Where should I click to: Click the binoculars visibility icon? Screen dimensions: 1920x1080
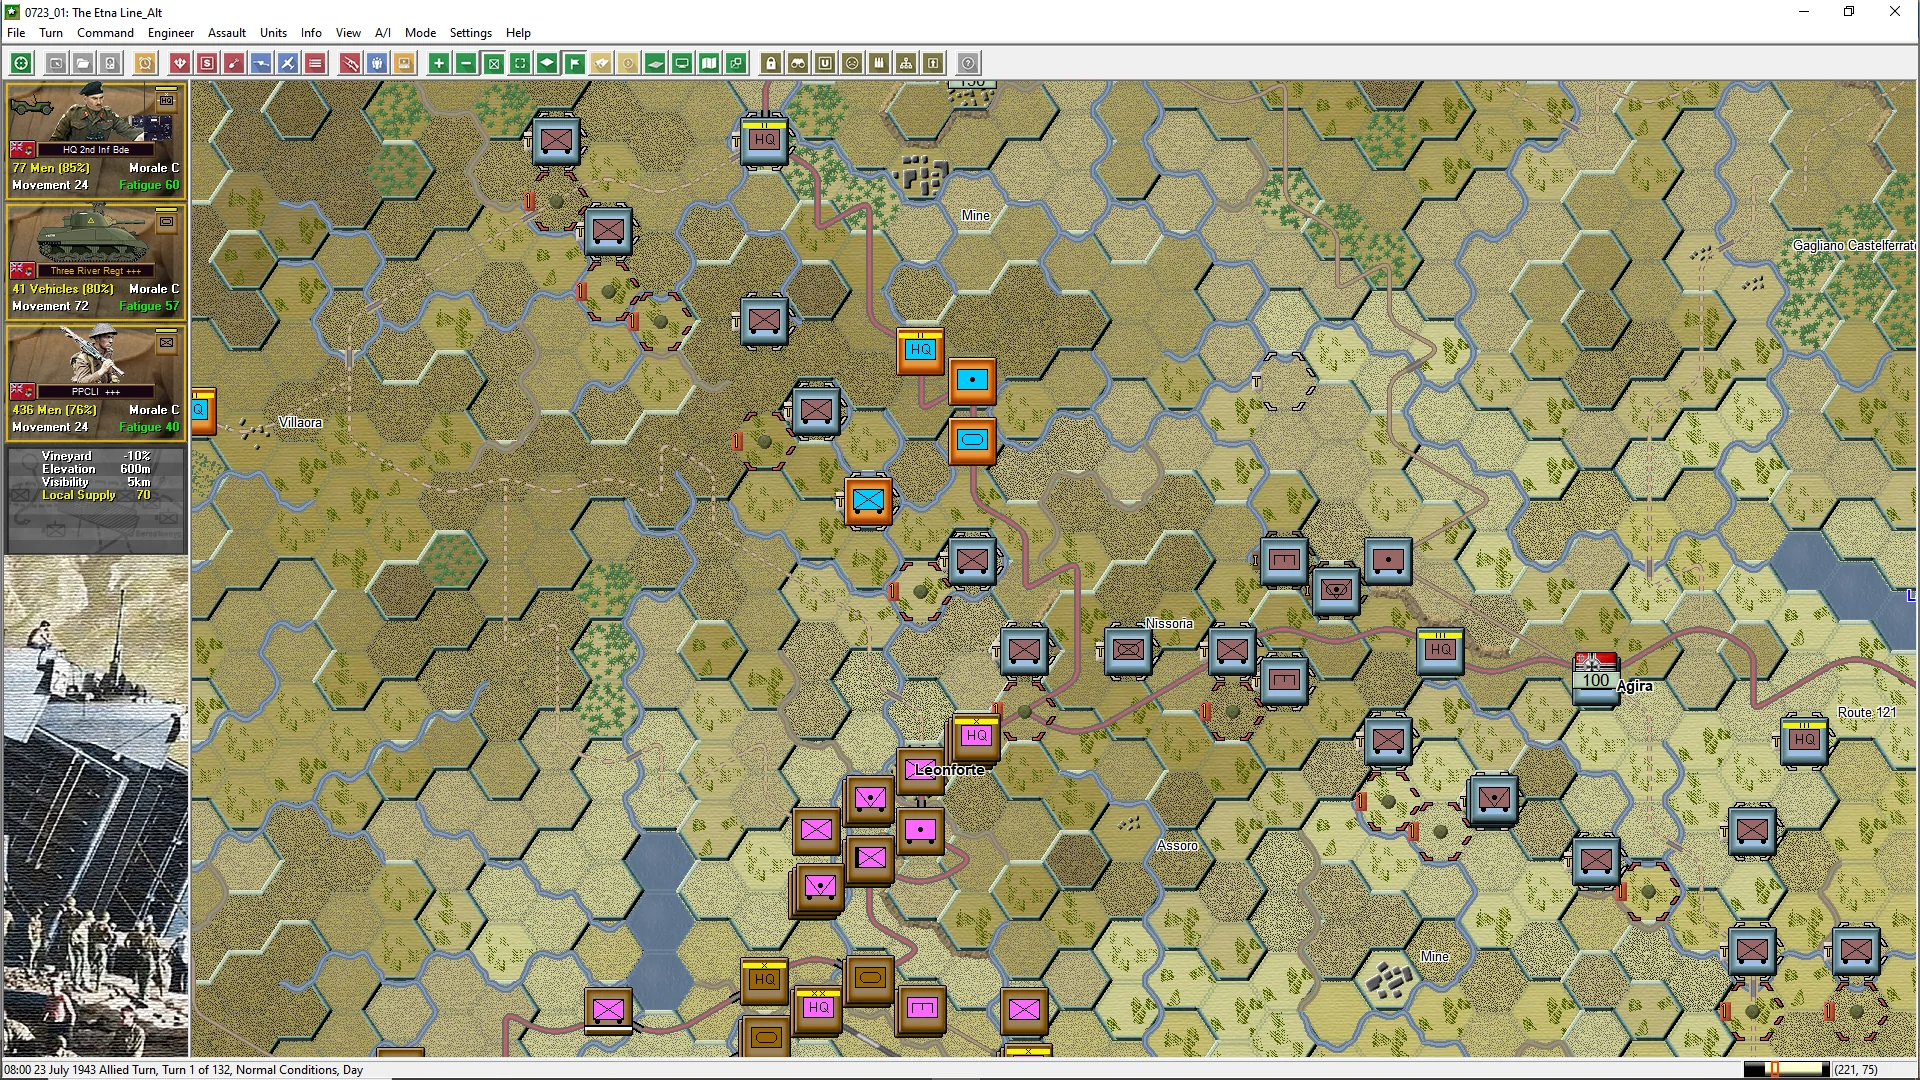798,63
